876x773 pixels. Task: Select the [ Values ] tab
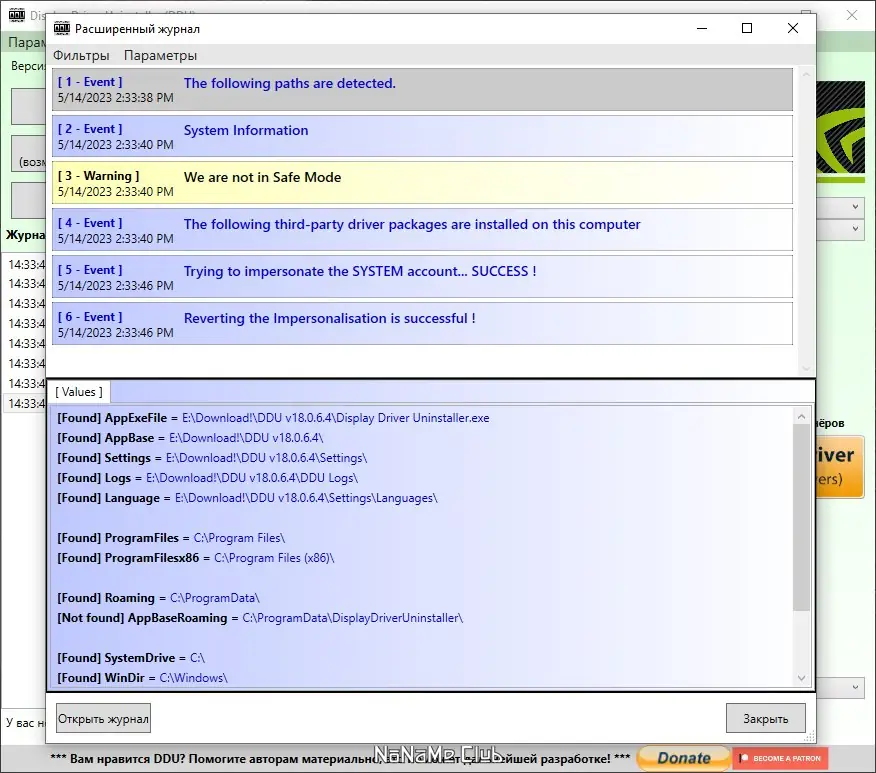79,392
